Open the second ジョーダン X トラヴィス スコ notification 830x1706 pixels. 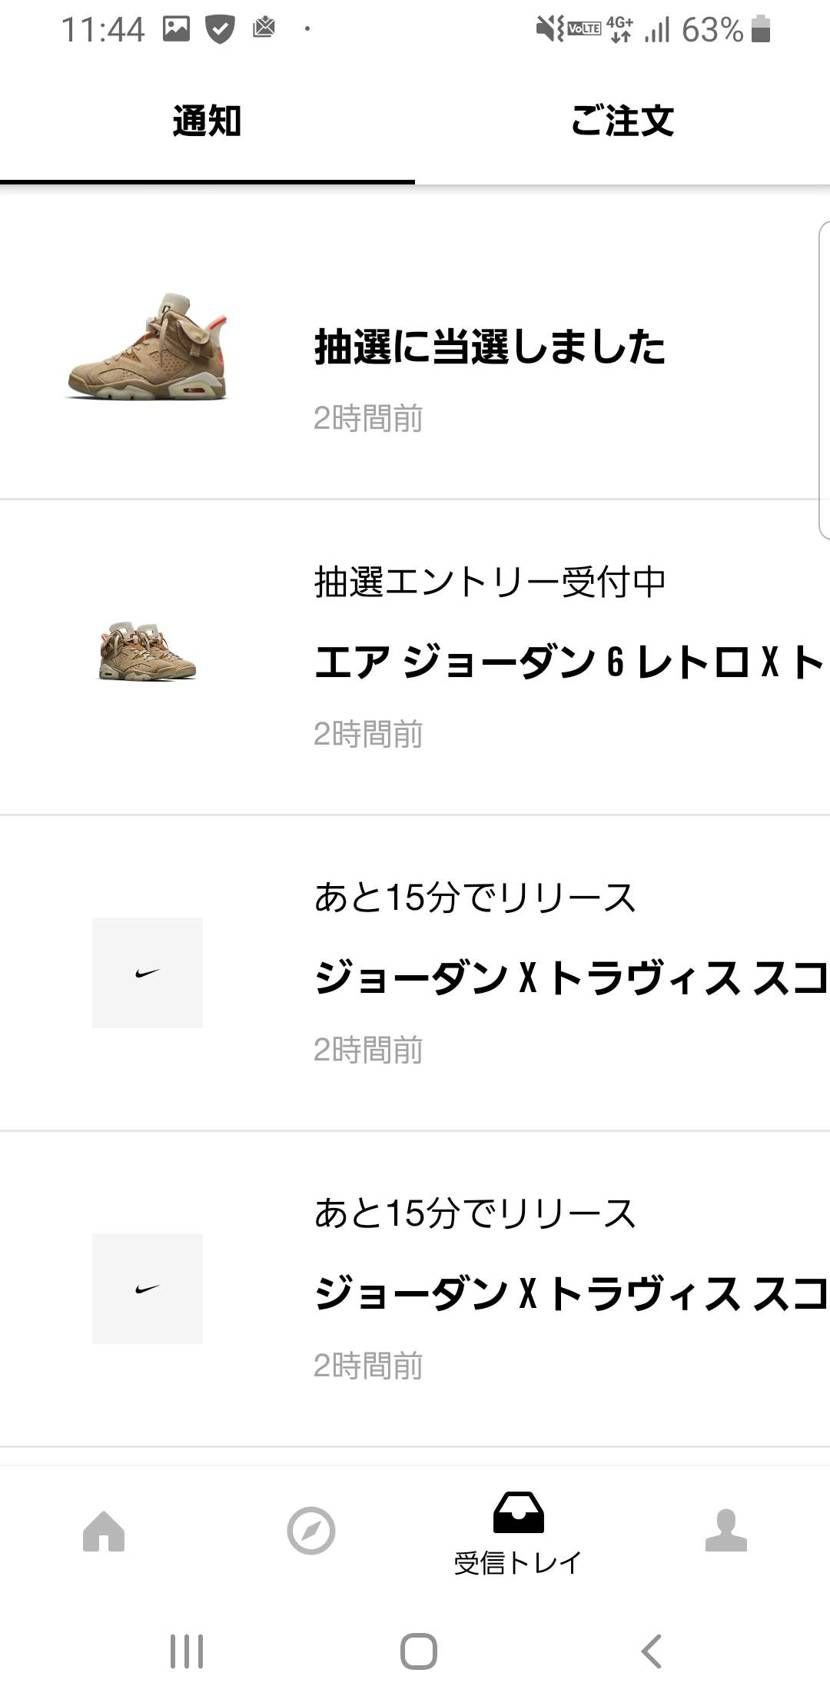tap(570, 1293)
